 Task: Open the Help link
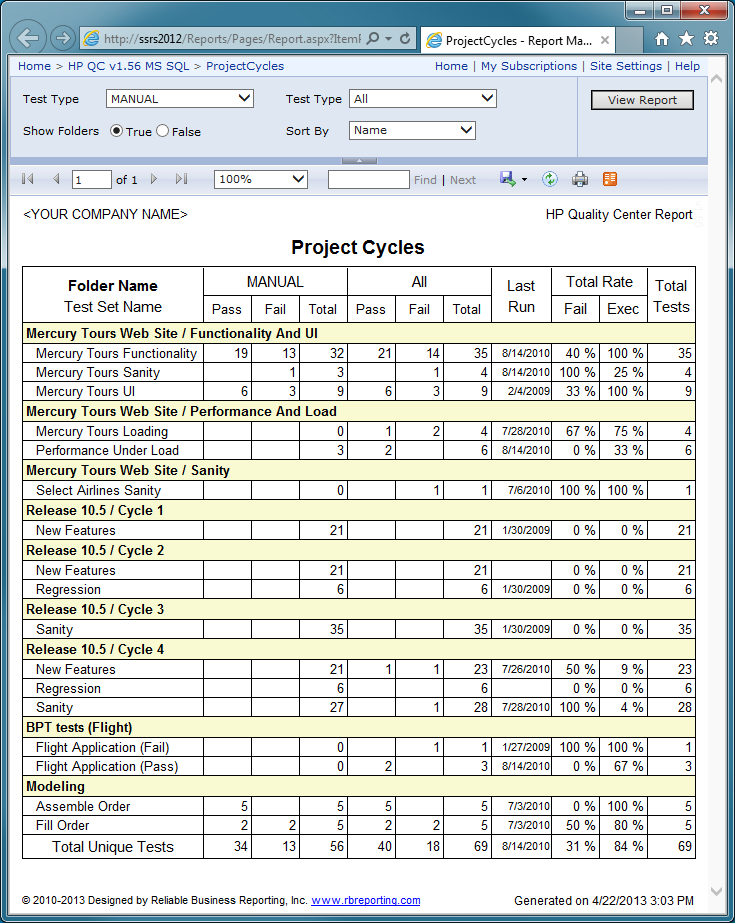pos(687,66)
